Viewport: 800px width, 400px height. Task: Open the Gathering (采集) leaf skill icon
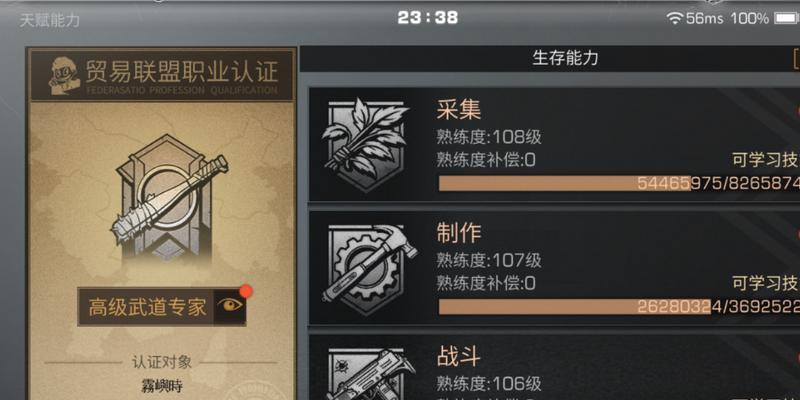coord(365,144)
